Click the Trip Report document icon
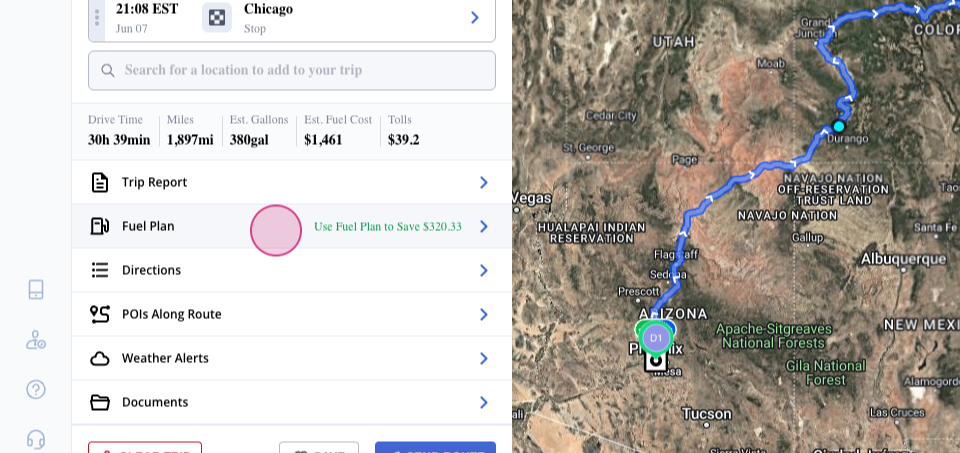The height and width of the screenshot is (453, 960). (100, 182)
